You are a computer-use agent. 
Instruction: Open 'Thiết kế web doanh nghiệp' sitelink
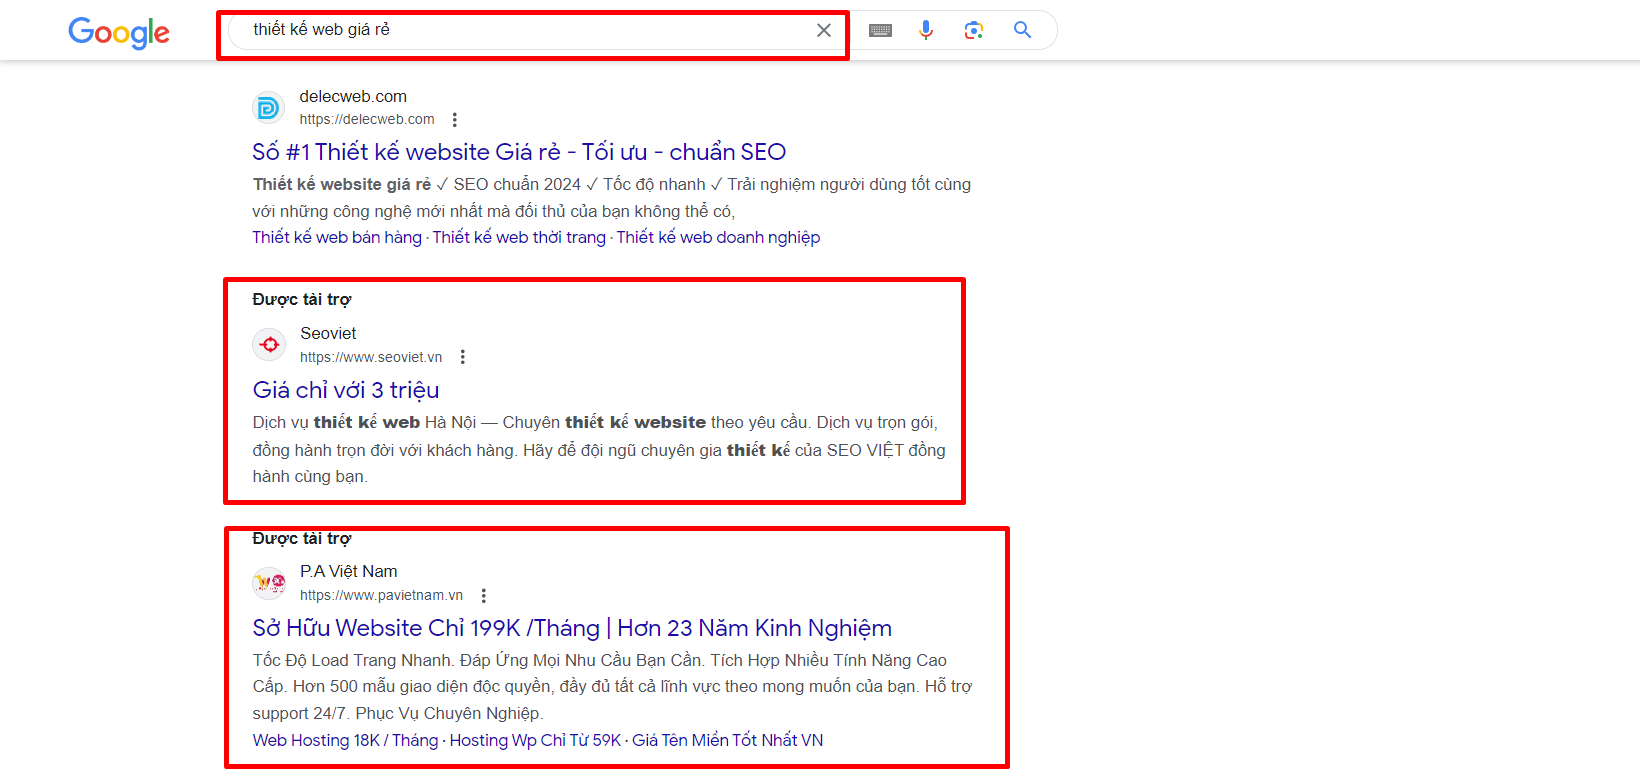[x=718, y=237]
